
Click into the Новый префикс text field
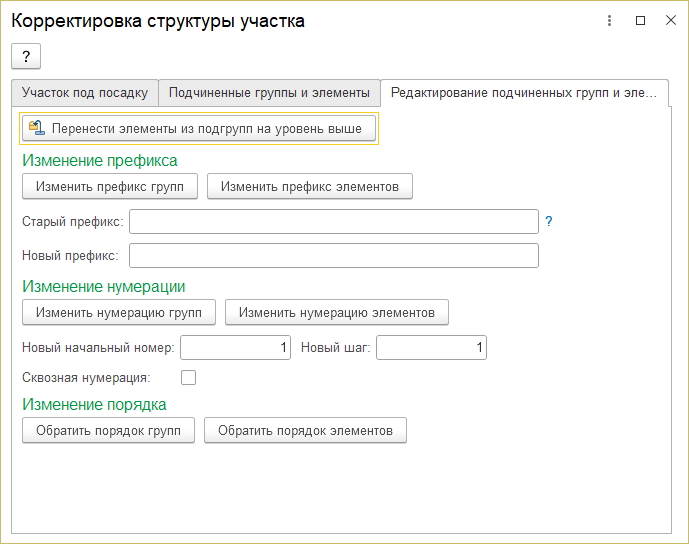tap(334, 256)
